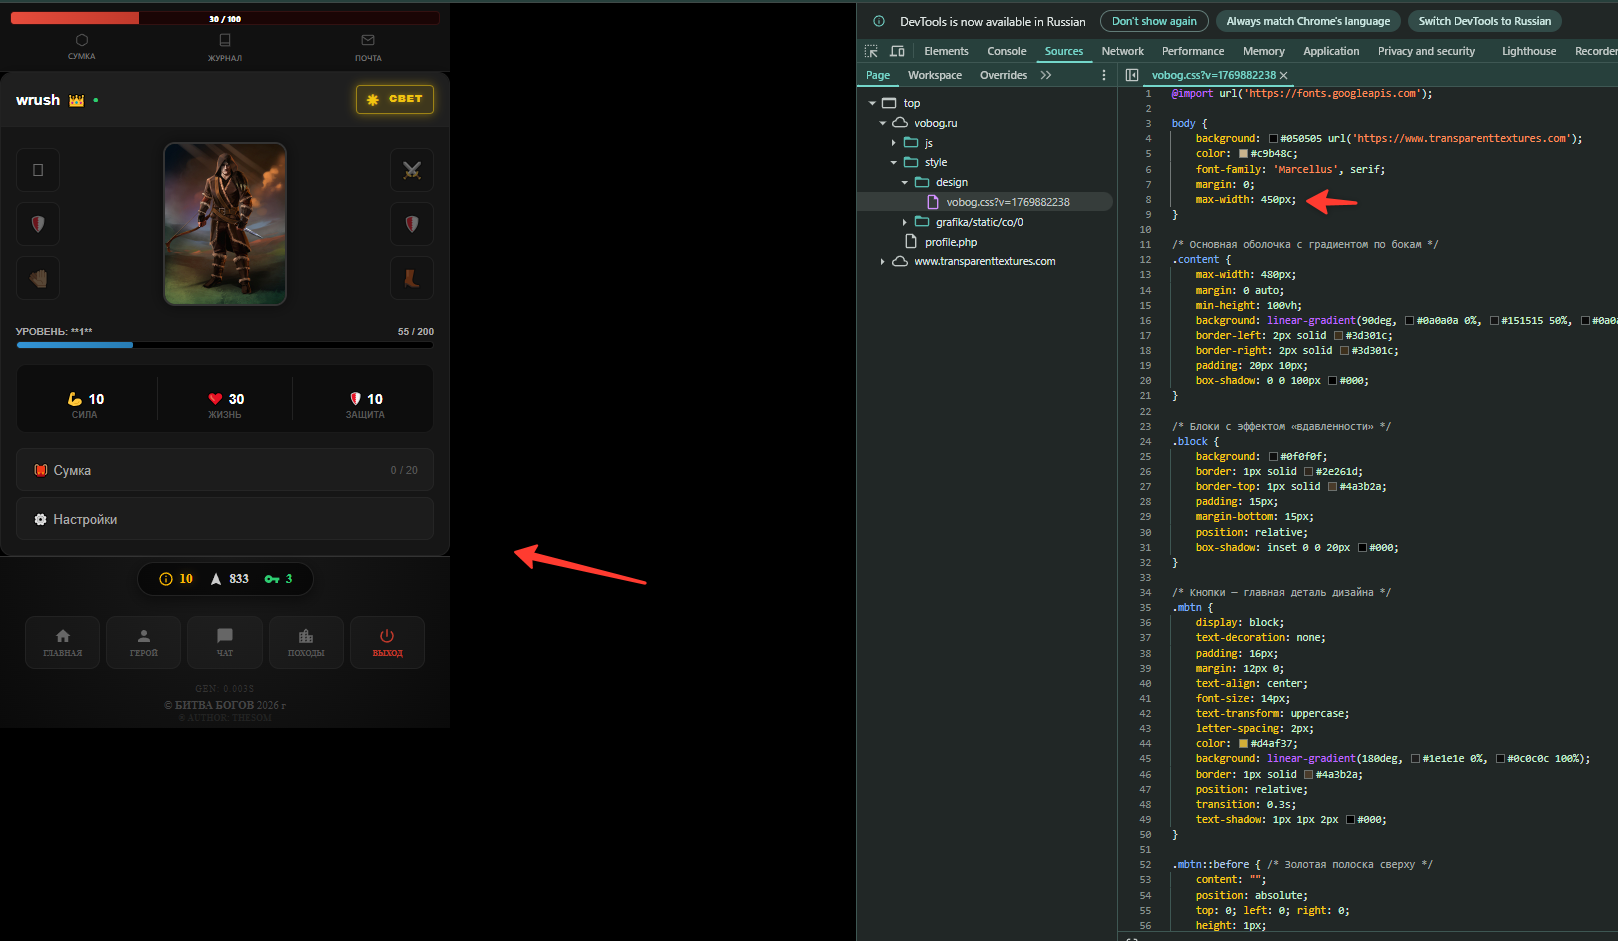This screenshot has height=941, width=1618.
Task: Click the #c9b48c color swatch in body rule
Action: 1244,154
